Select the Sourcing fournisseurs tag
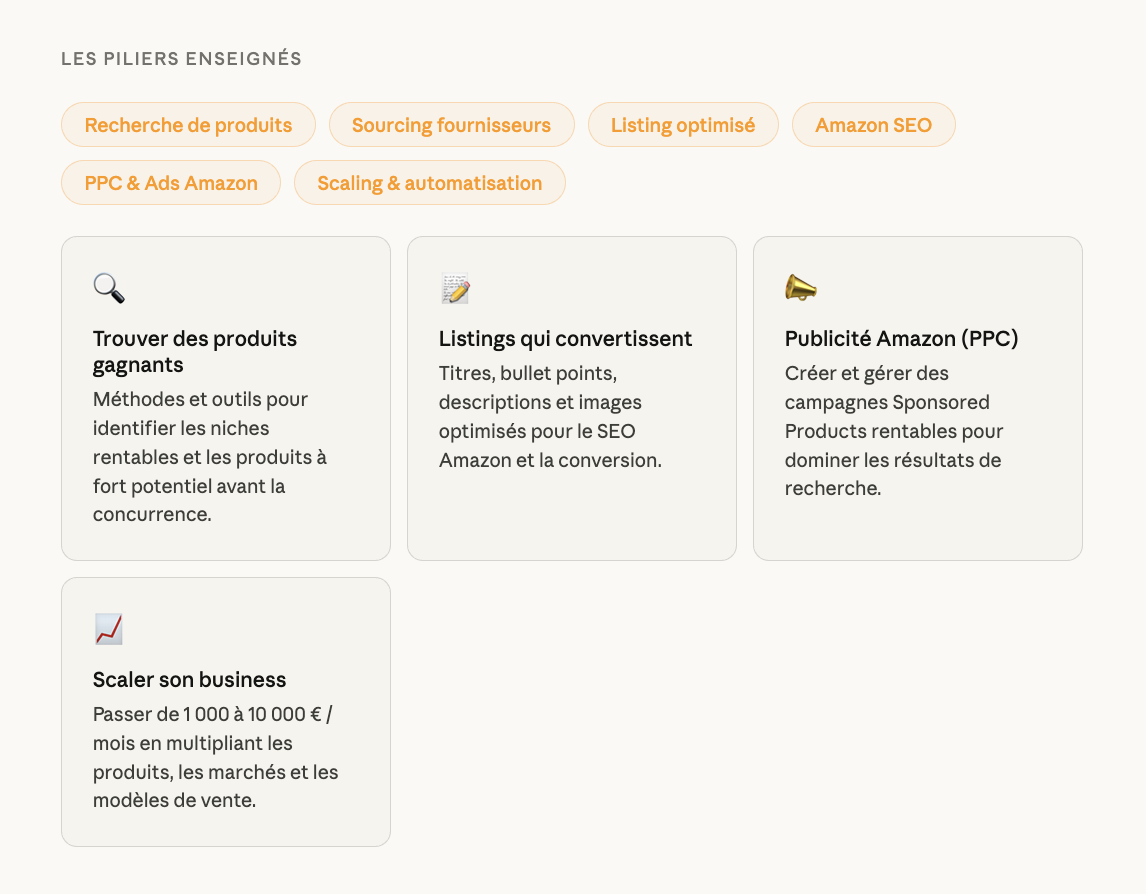 [451, 125]
